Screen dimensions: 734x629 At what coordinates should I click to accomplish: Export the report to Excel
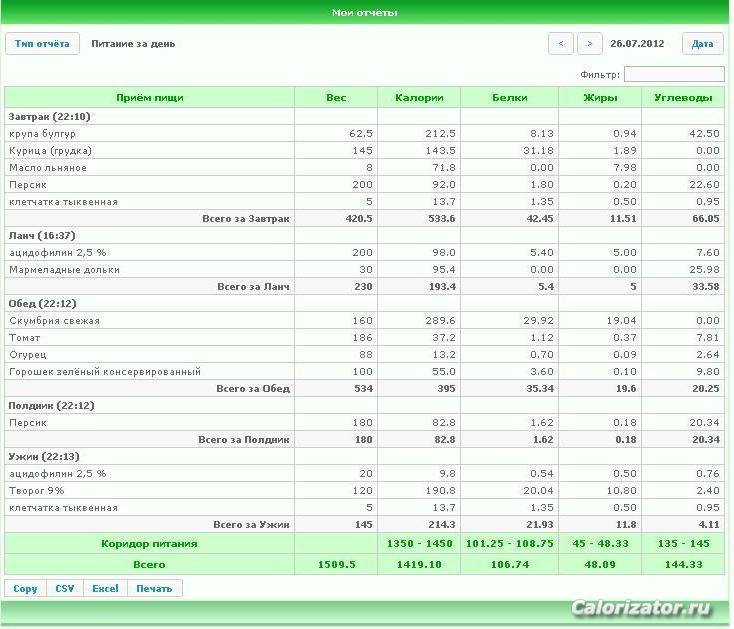(105, 588)
